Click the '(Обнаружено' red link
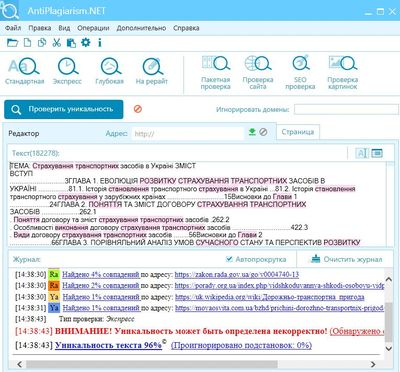Viewport: 400px width, 372px height. [356, 331]
